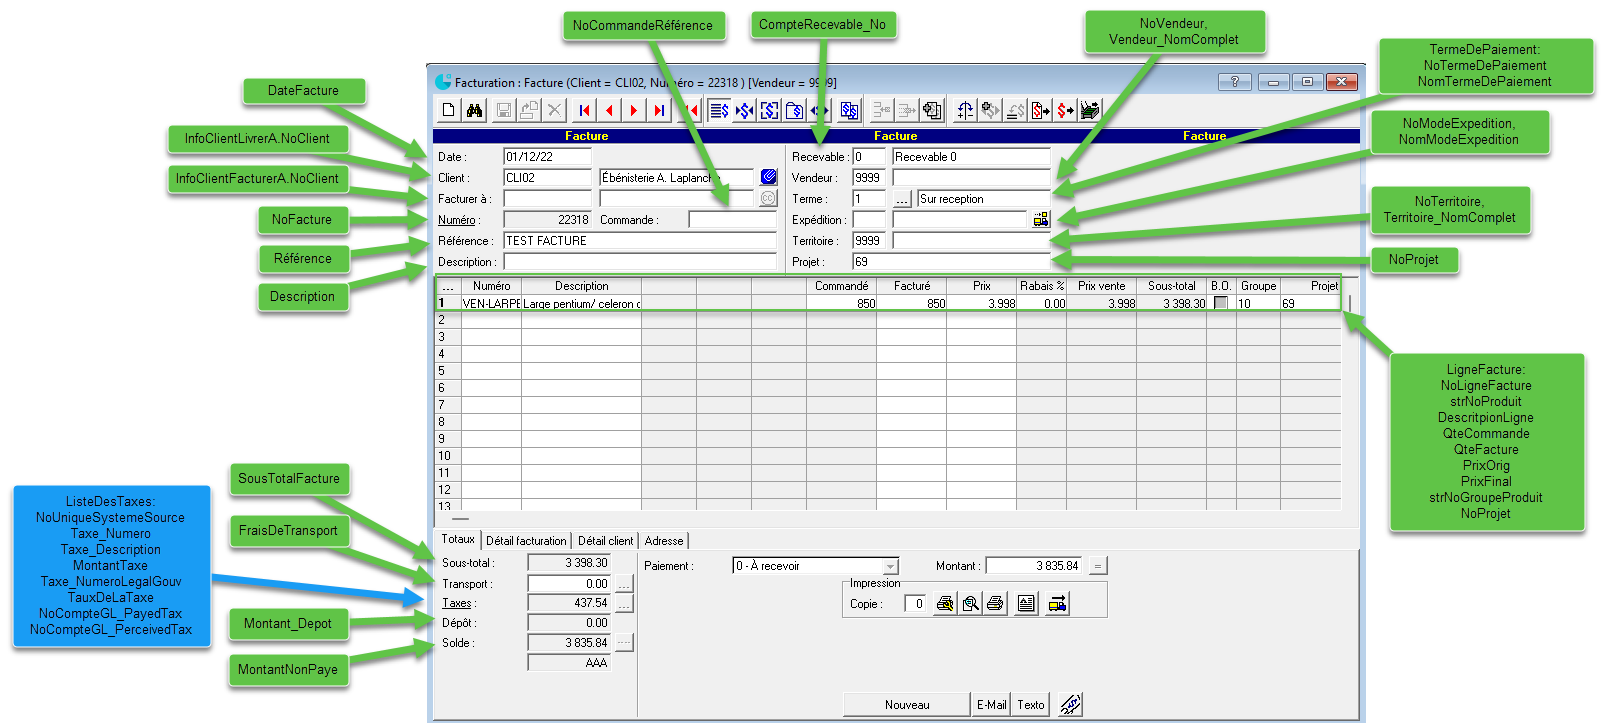Click the equals button next to Montant
The height and width of the screenshot is (723, 1624).
pyautogui.click(x=1097, y=567)
